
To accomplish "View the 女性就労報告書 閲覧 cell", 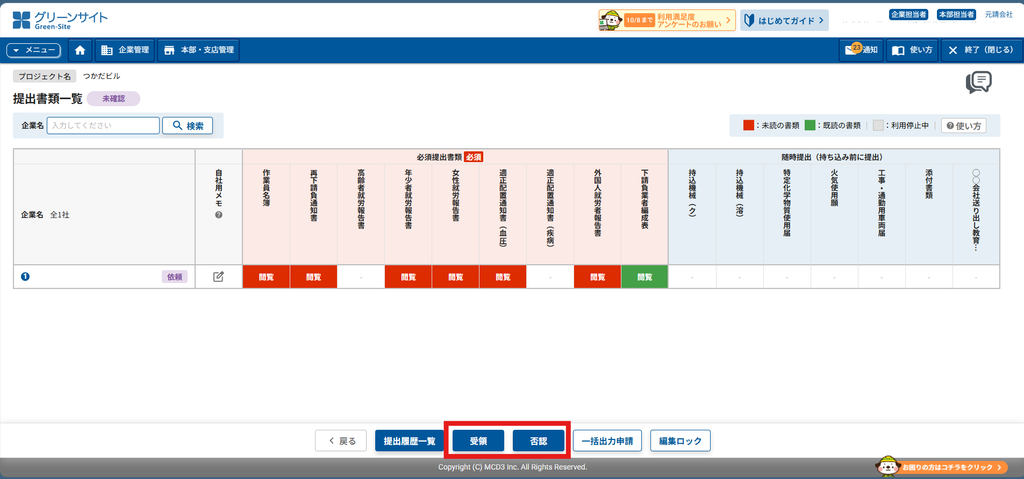I will pyautogui.click(x=455, y=276).
